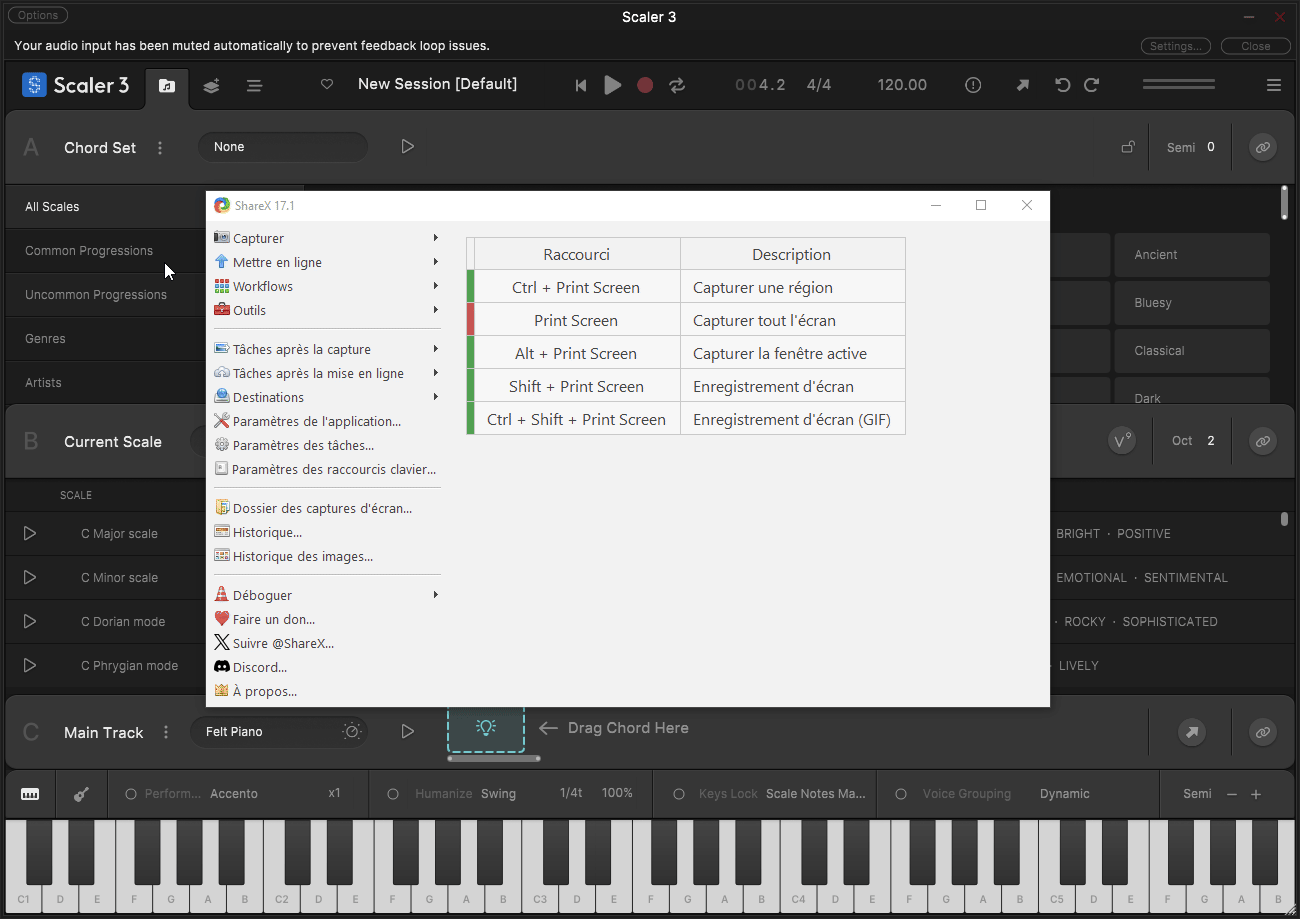The width and height of the screenshot is (1300, 919).
Task: Open Historique des images
Action: (327, 556)
